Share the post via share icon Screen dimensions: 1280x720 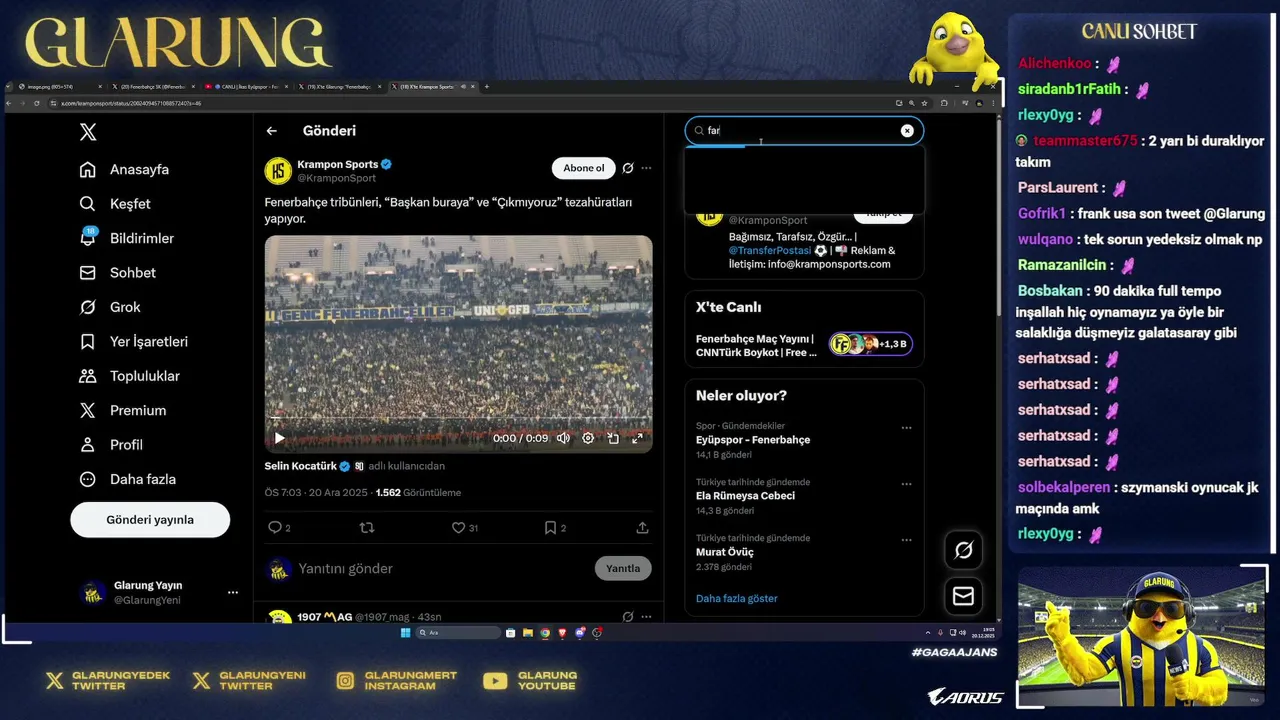click(x=642, y=528)
